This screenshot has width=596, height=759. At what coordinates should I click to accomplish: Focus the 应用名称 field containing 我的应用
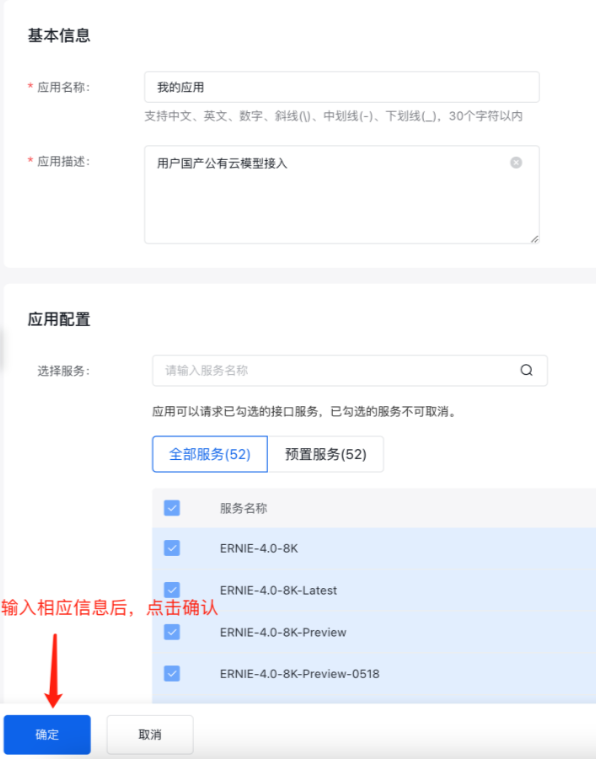click(342, 87)
